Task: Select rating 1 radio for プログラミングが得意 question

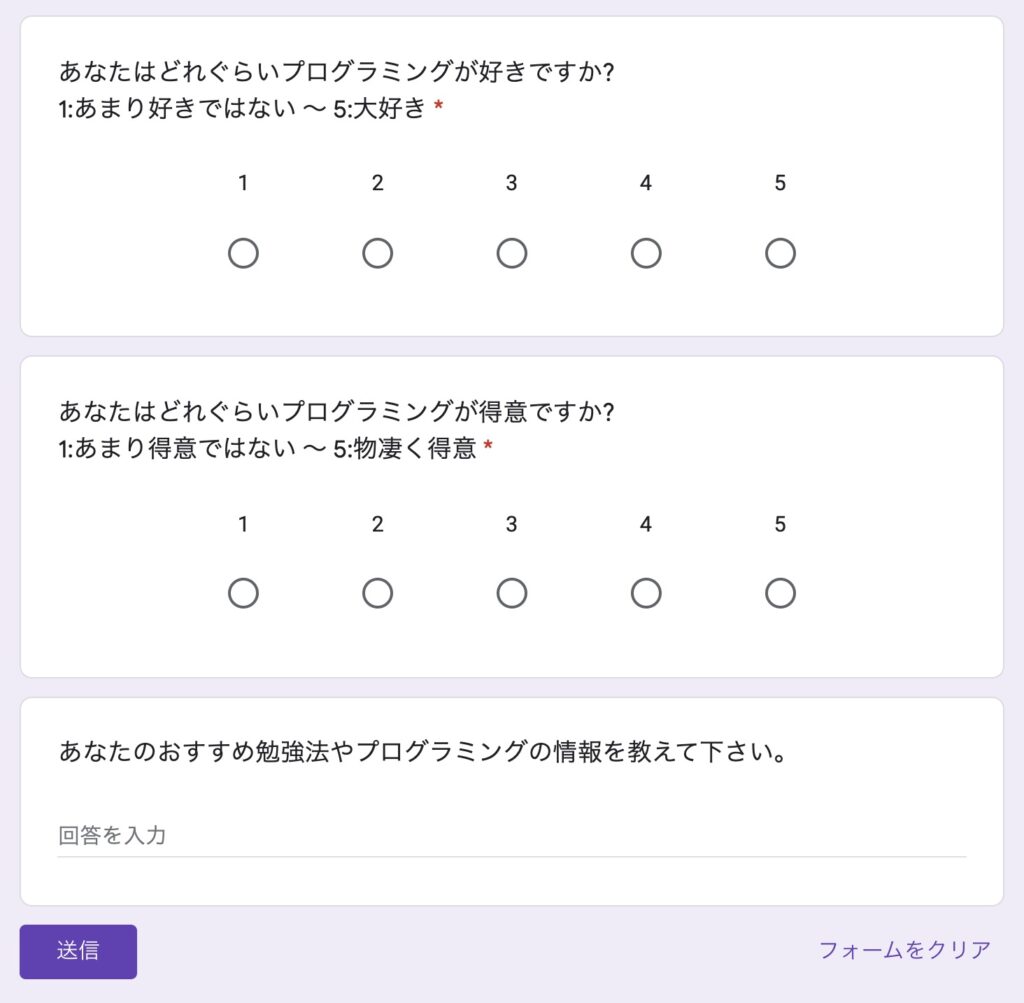Action: point(243,594)
